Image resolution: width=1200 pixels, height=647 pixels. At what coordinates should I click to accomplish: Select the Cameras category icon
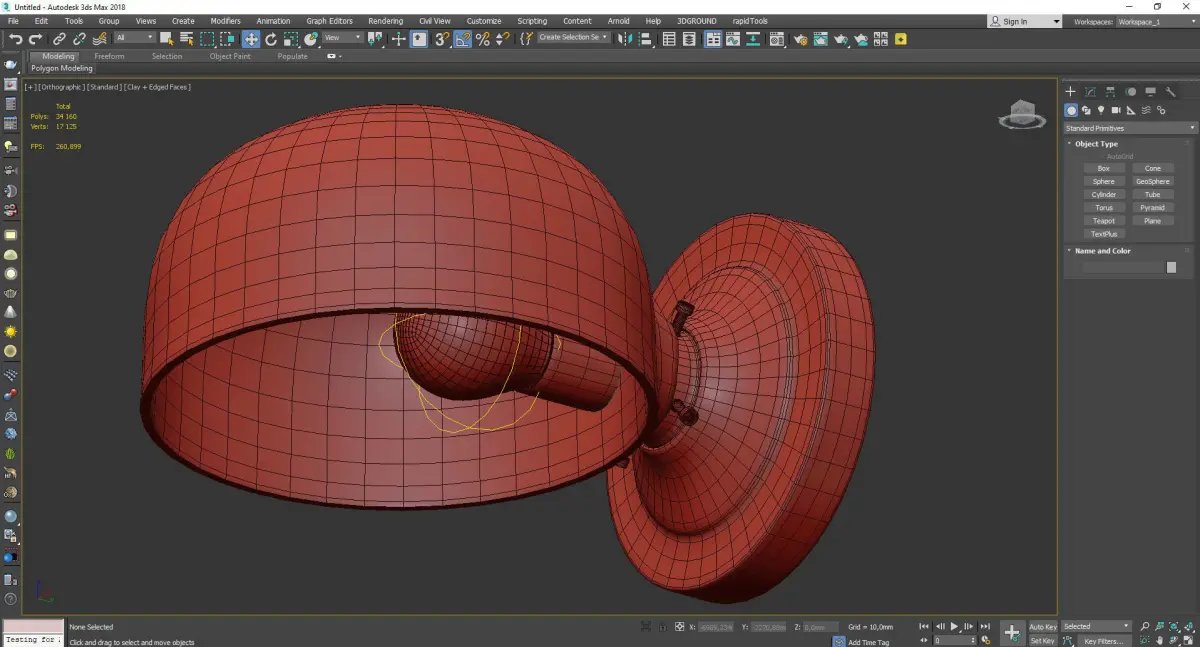click(x=1116, y=110)
